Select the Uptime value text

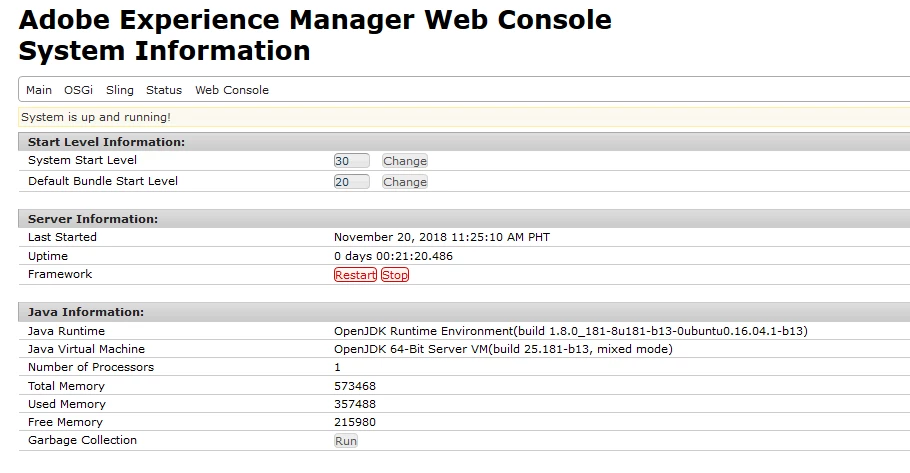(x=393, y=256)
